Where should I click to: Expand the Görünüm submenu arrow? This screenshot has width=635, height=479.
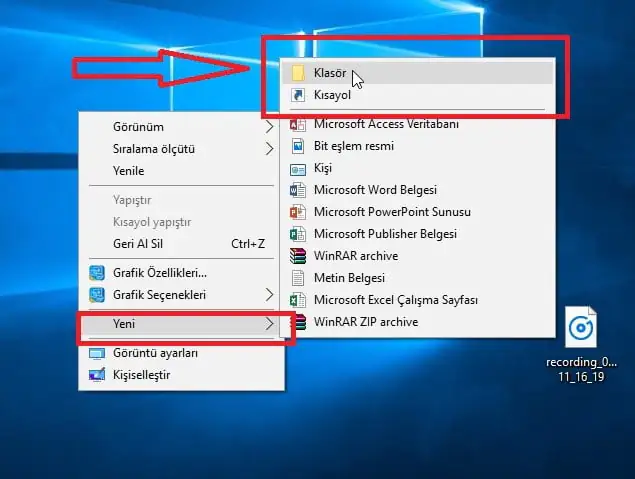[269, 127]
